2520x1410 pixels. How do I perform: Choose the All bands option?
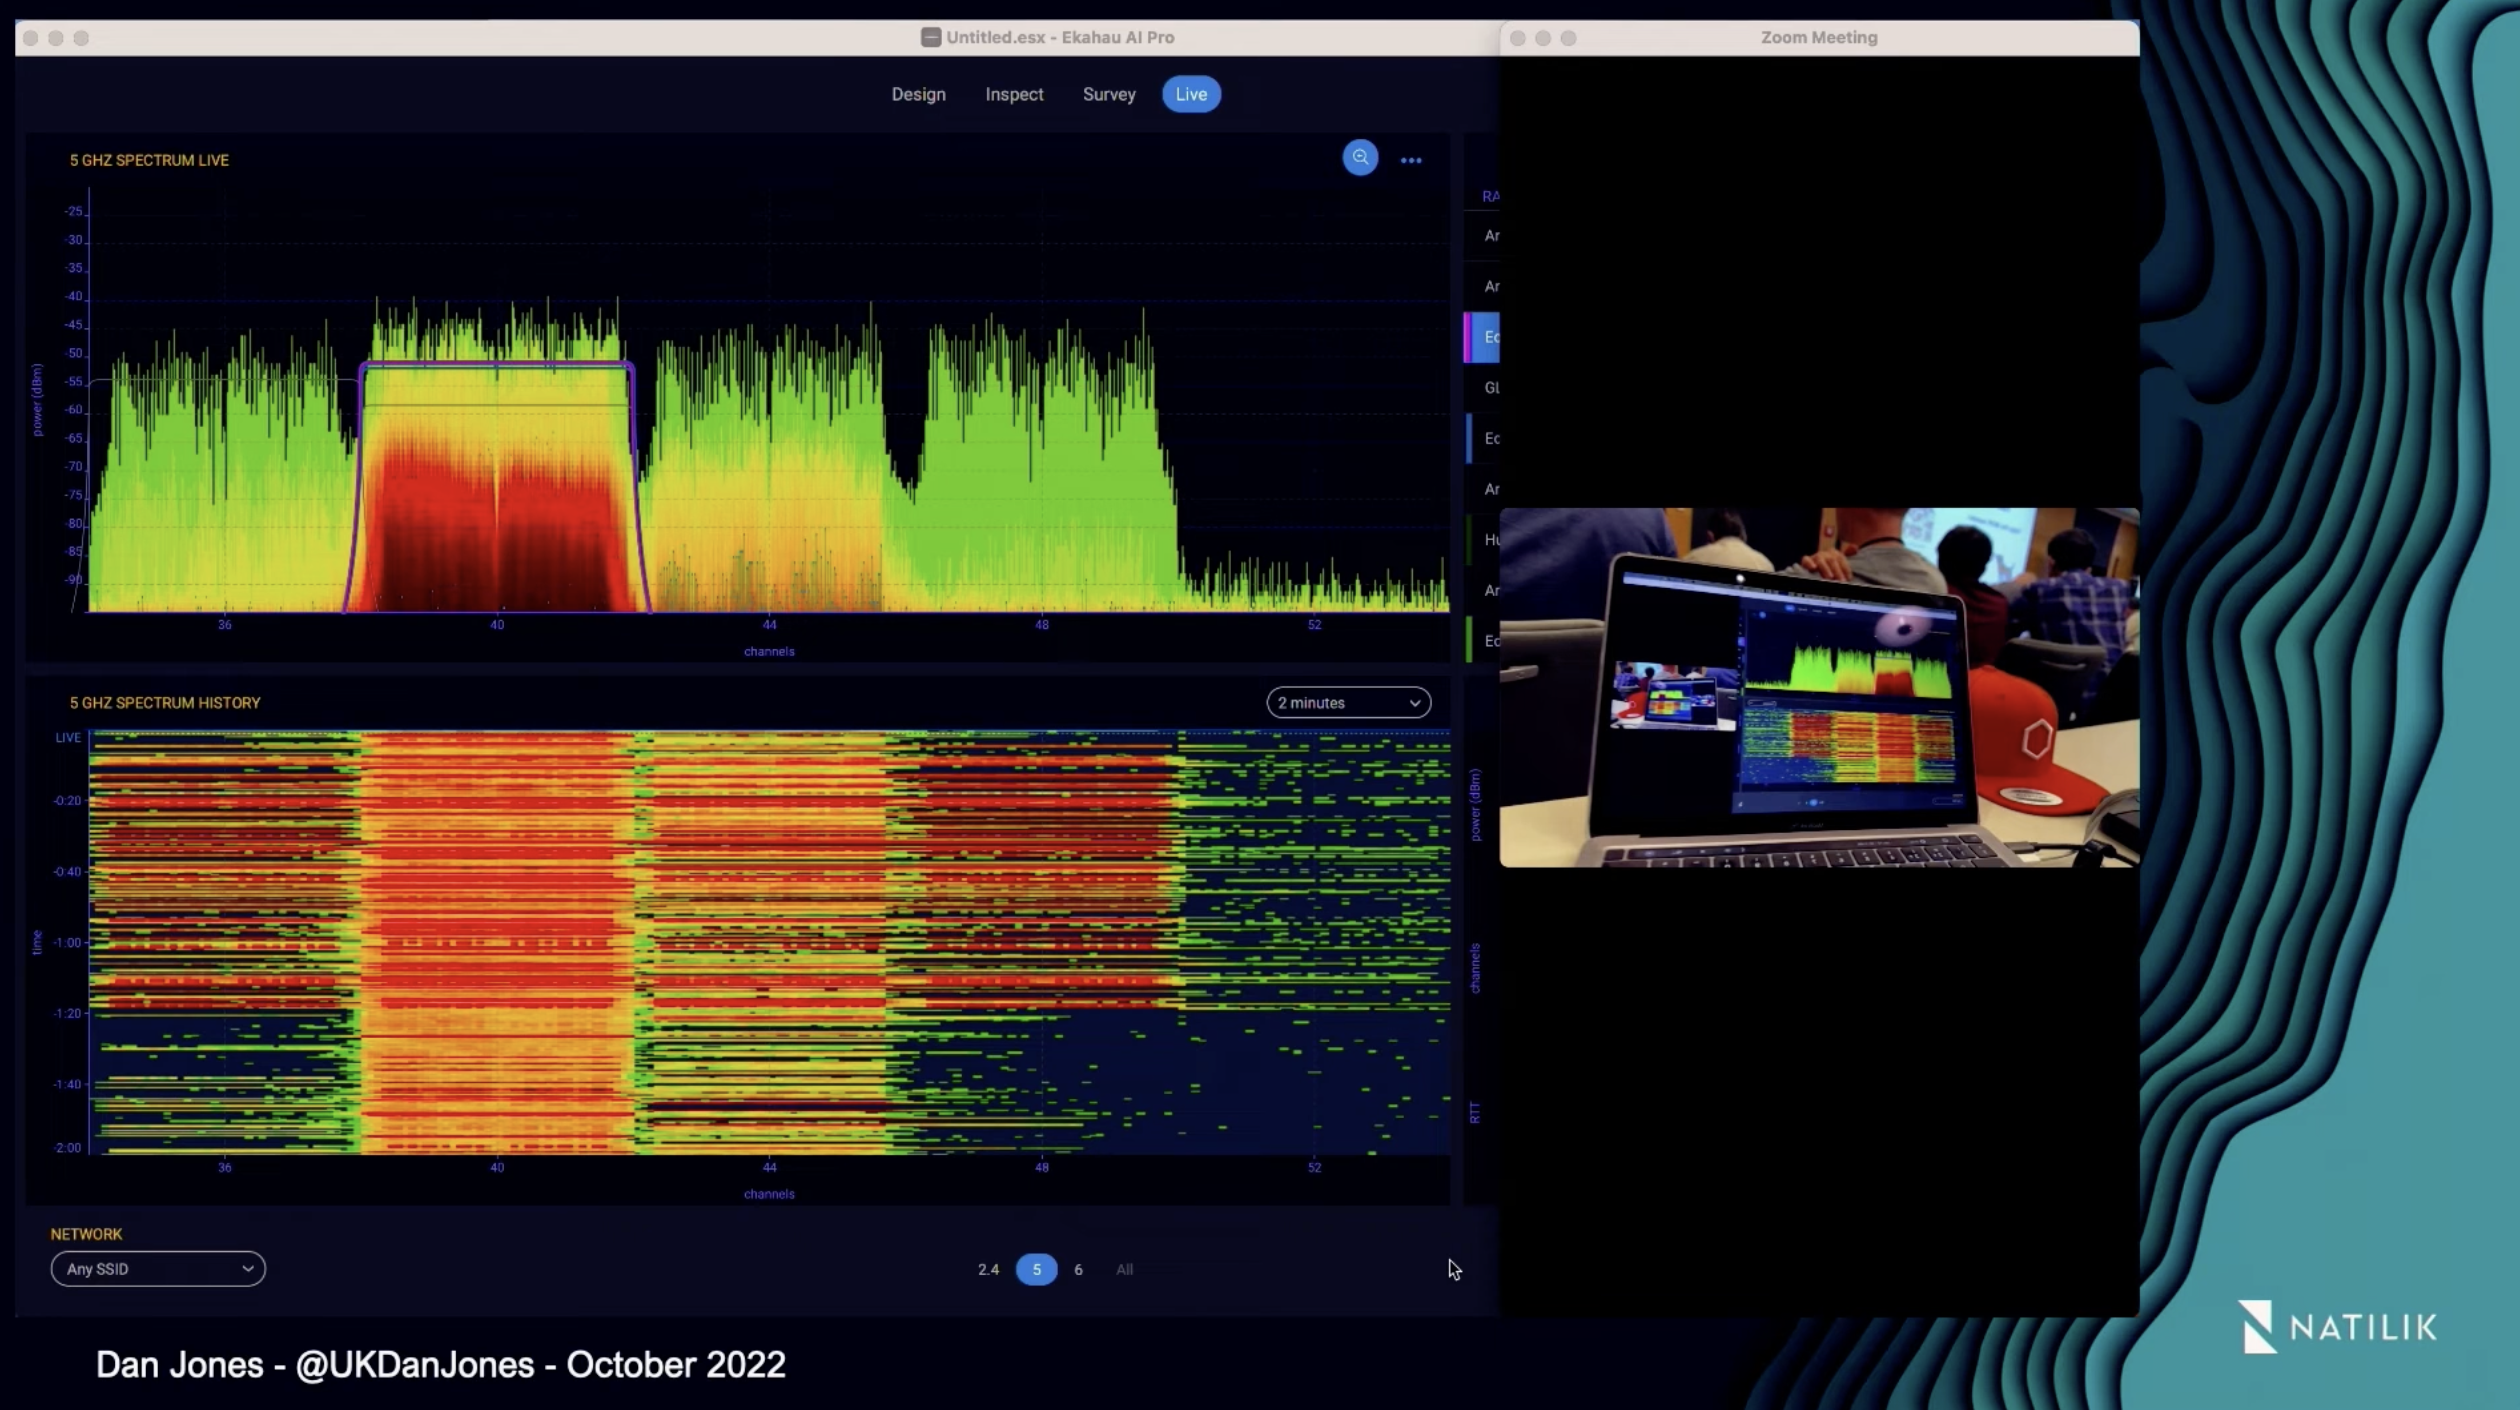[1124, 1269]
